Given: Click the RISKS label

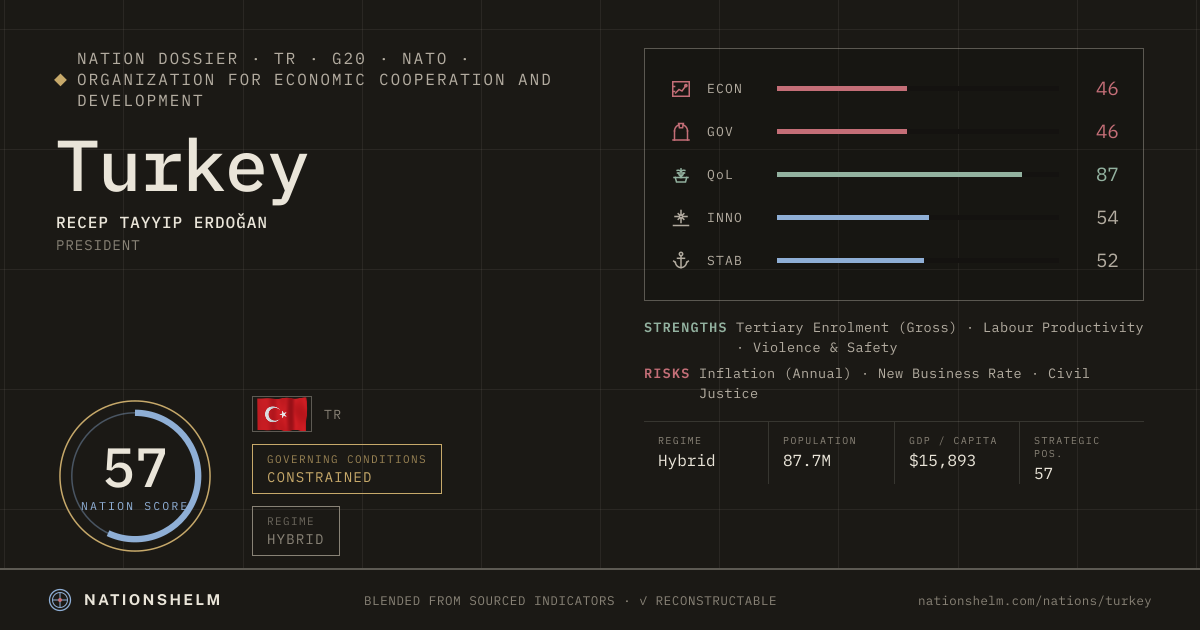Looking at the screenshot, I should point(667,374).
